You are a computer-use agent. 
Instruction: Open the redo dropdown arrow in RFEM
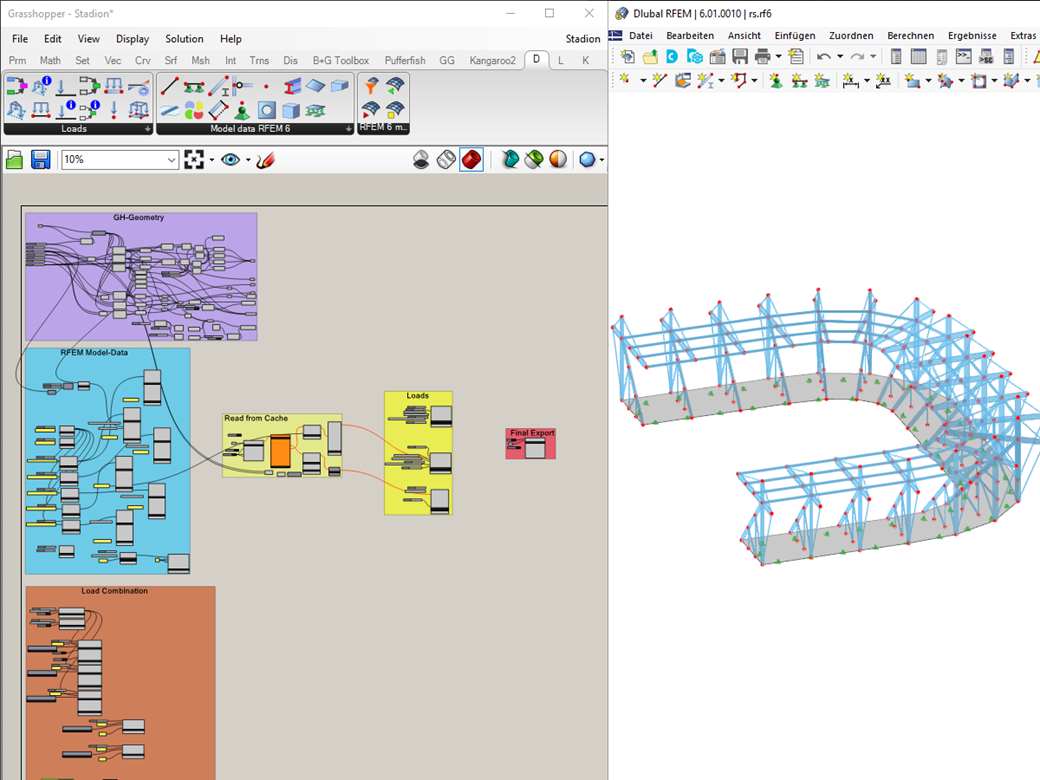pos(872,57)
